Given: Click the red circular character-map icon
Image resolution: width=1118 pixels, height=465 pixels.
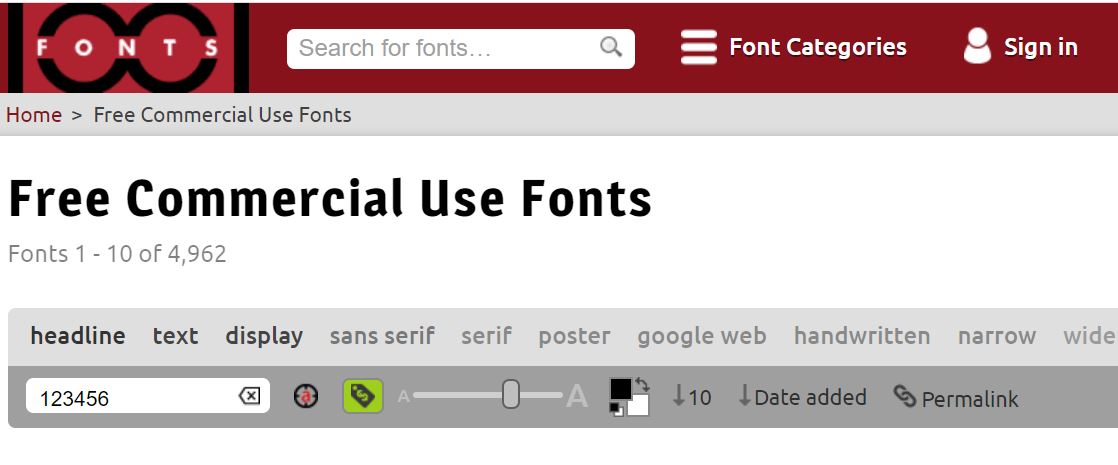Looking at the screenshot, I should [305, 397].
